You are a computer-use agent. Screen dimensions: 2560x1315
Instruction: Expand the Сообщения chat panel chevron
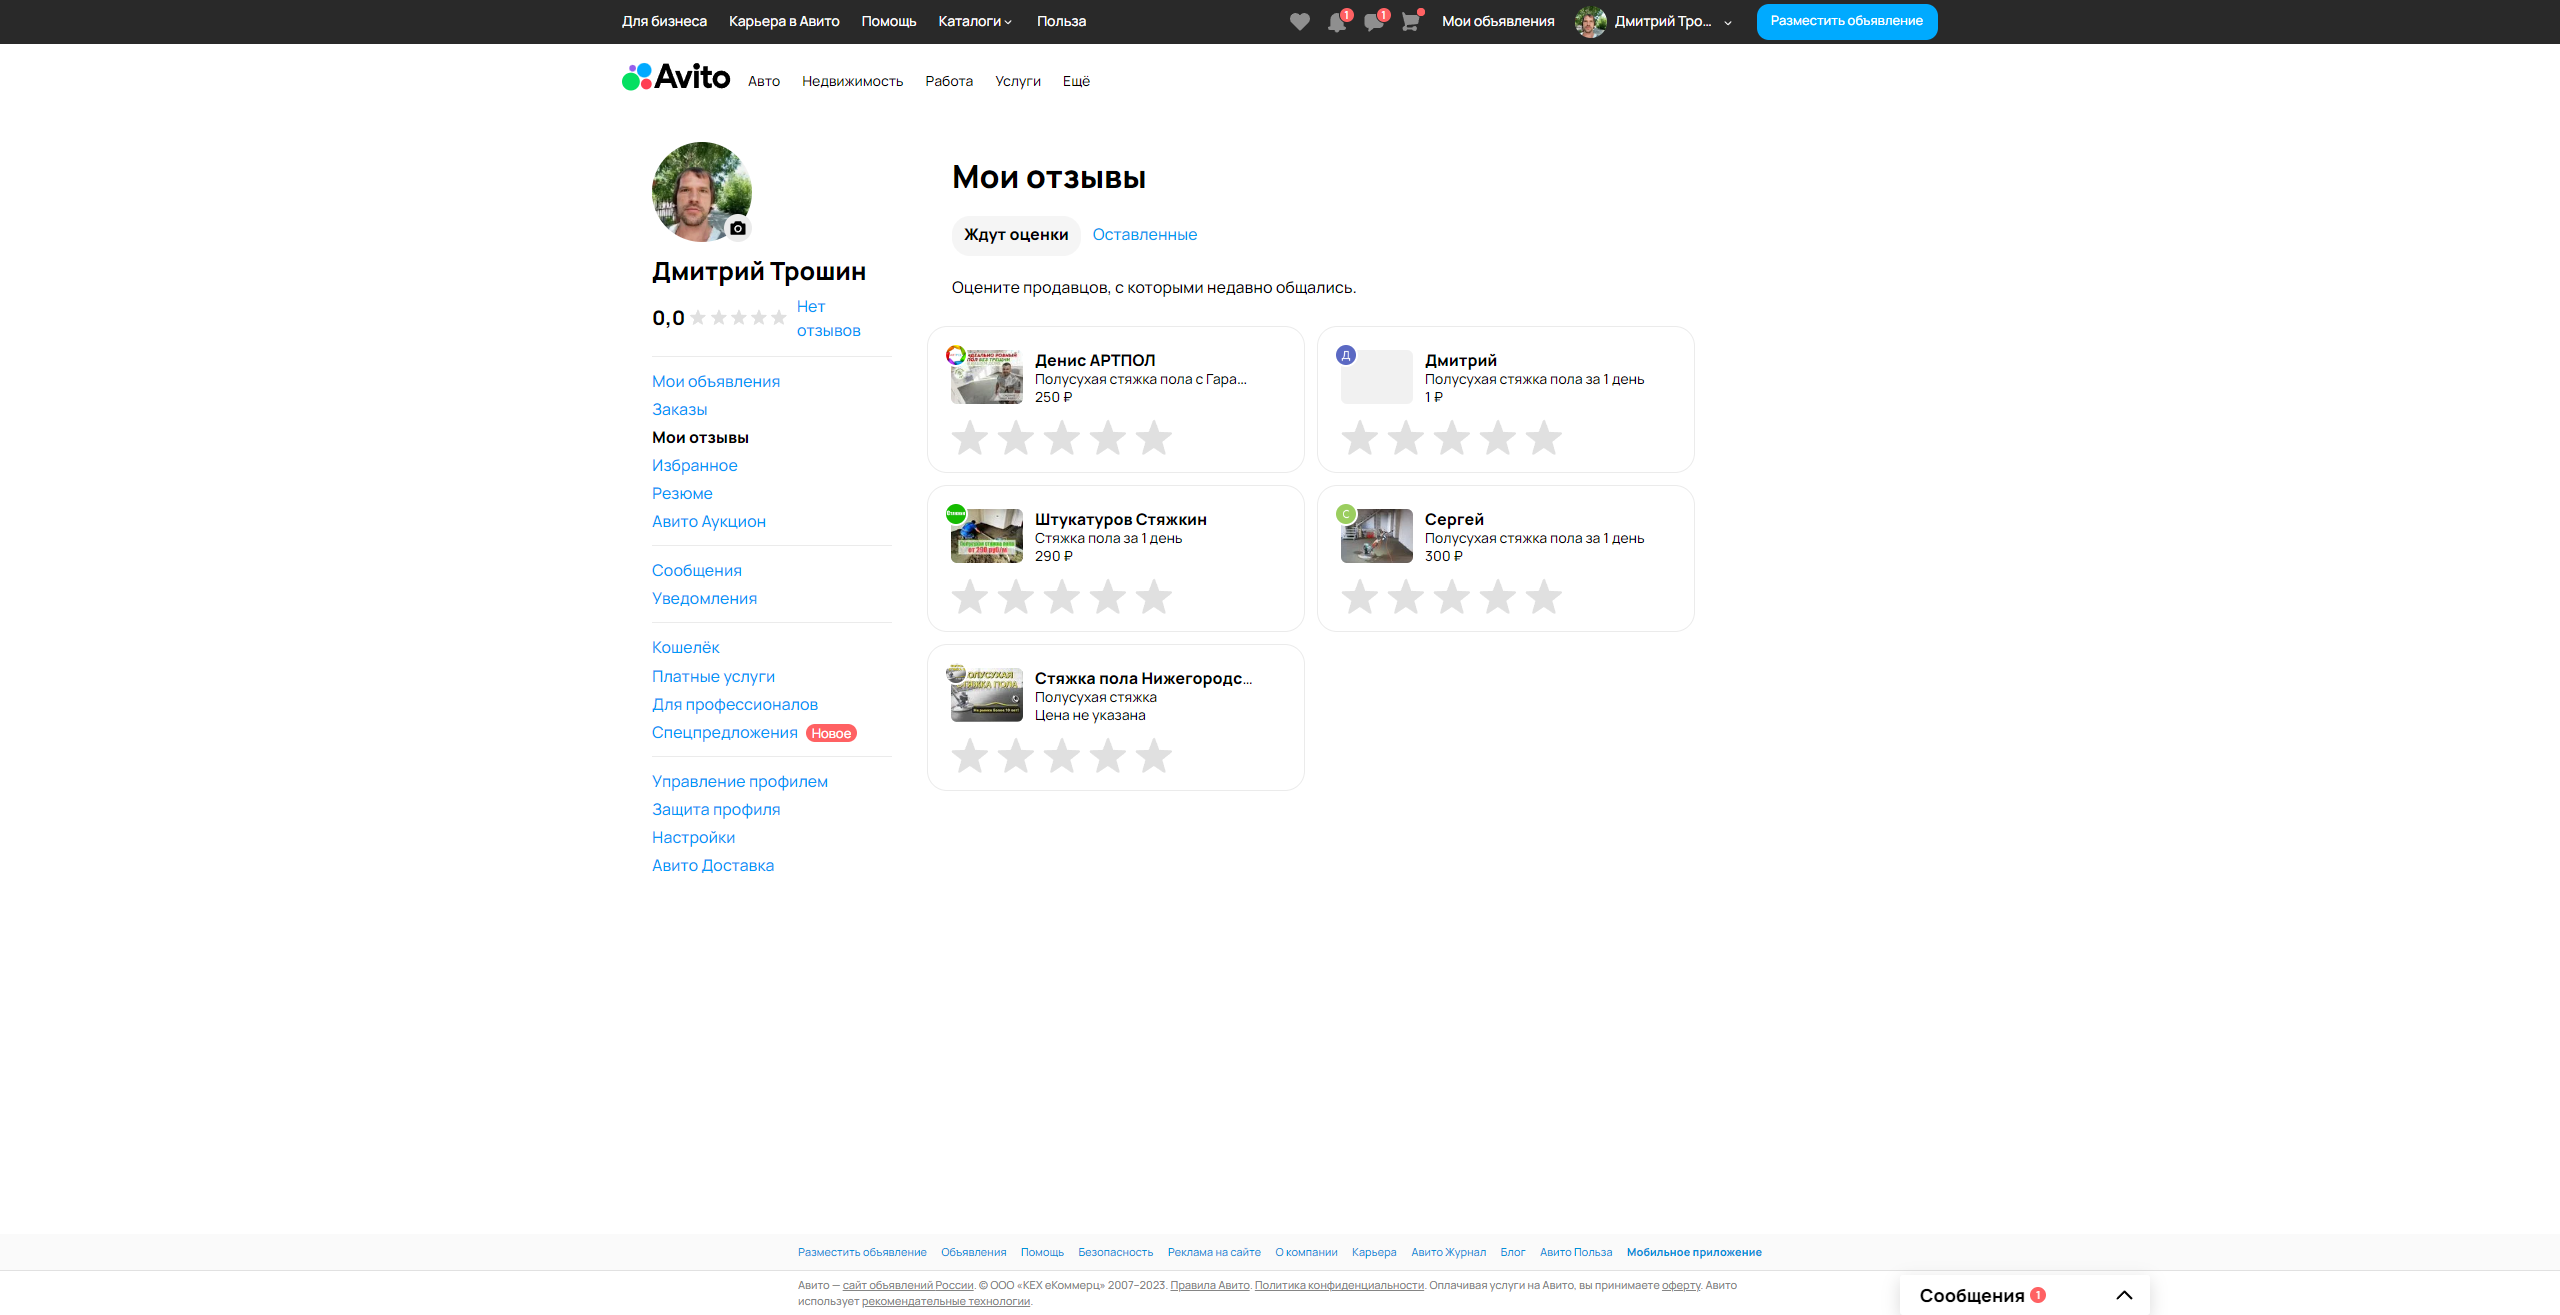[2125, 1295]
